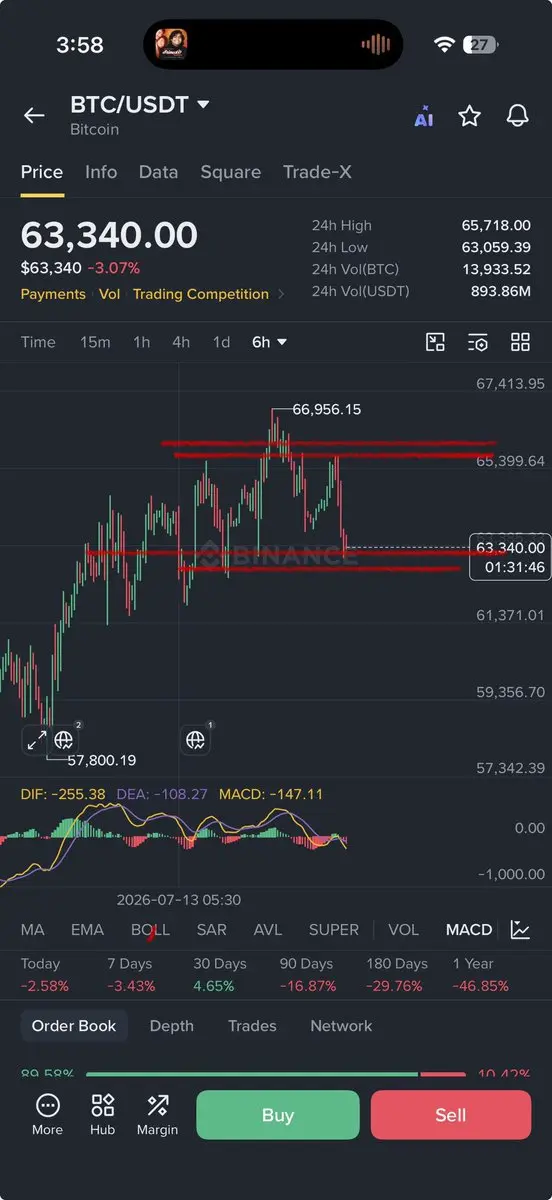The height and width of the screenshot is (1200, 552).
Task: Tap the 57,800.19 low price marker
Action: pyautogui.click(x=101, y=760)
